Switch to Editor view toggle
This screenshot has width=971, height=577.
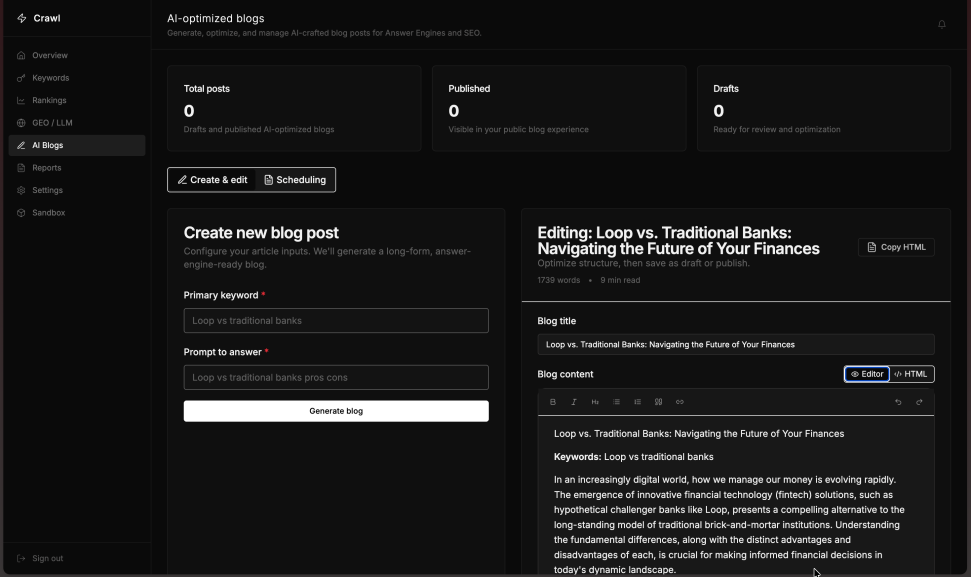(867, 374)
